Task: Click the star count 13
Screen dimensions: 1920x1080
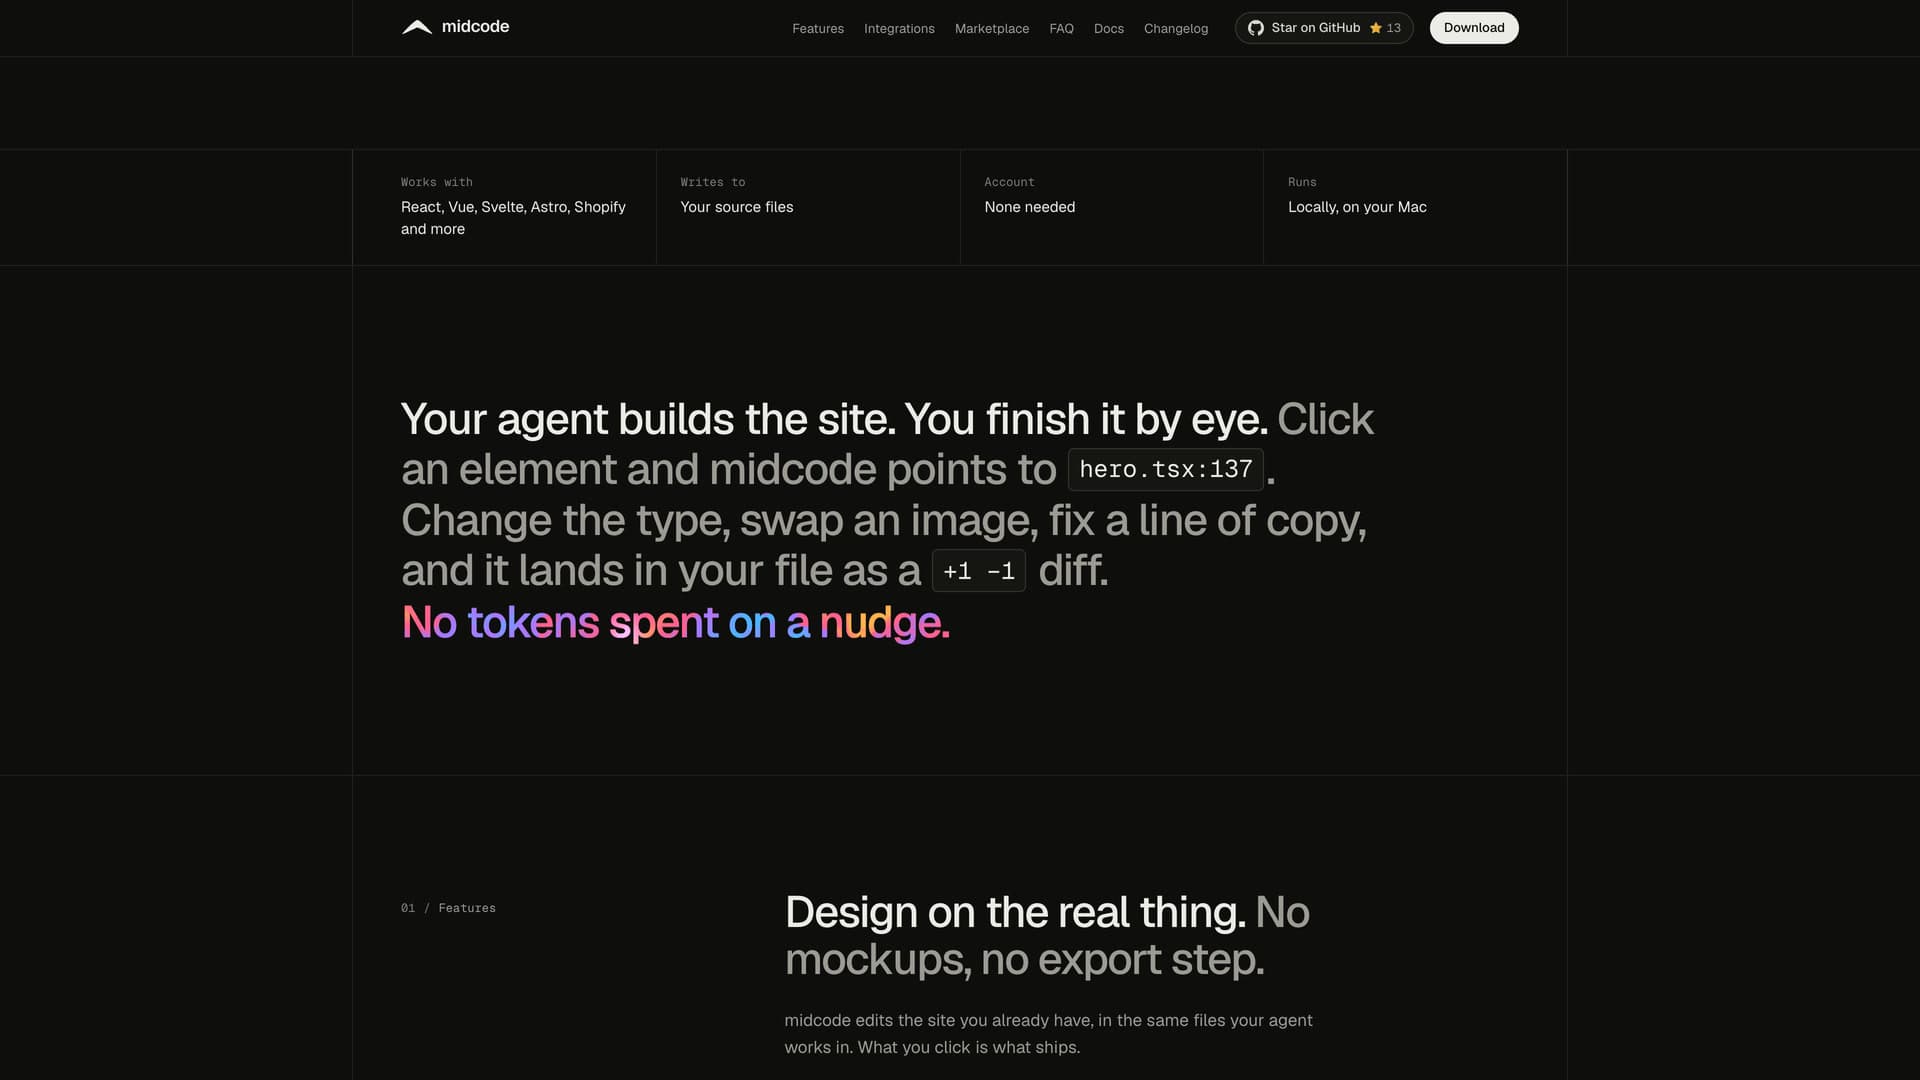Action: point(1394,28)
